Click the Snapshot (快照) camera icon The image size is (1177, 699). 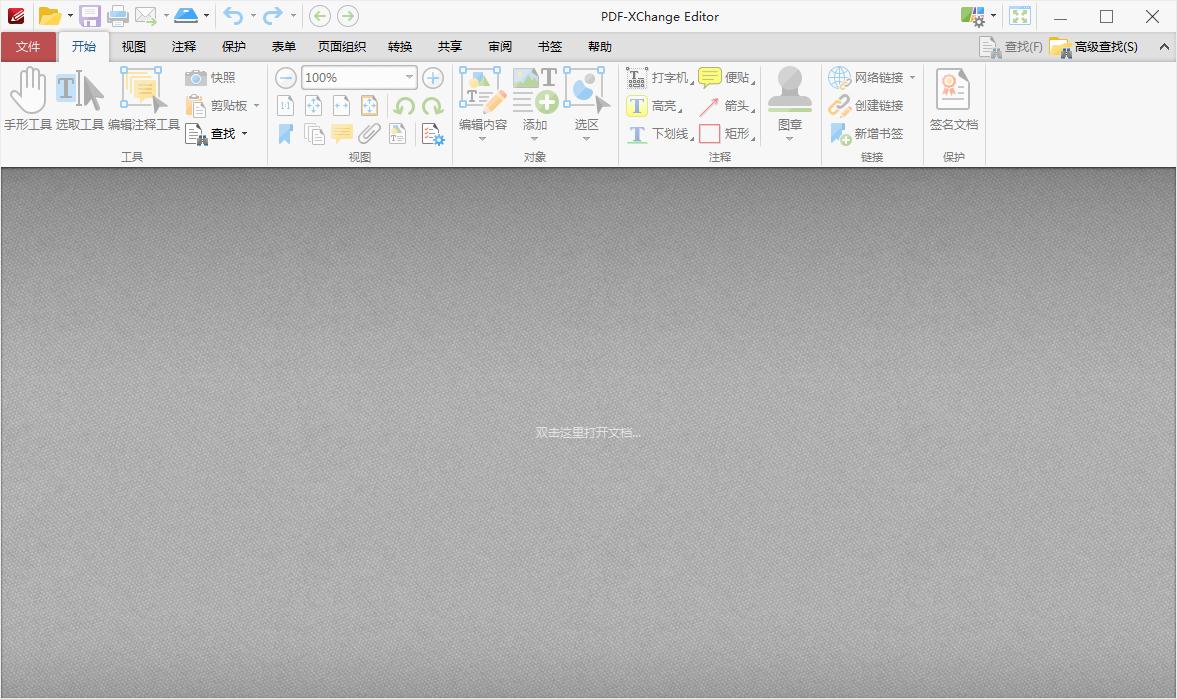(196, 78)
